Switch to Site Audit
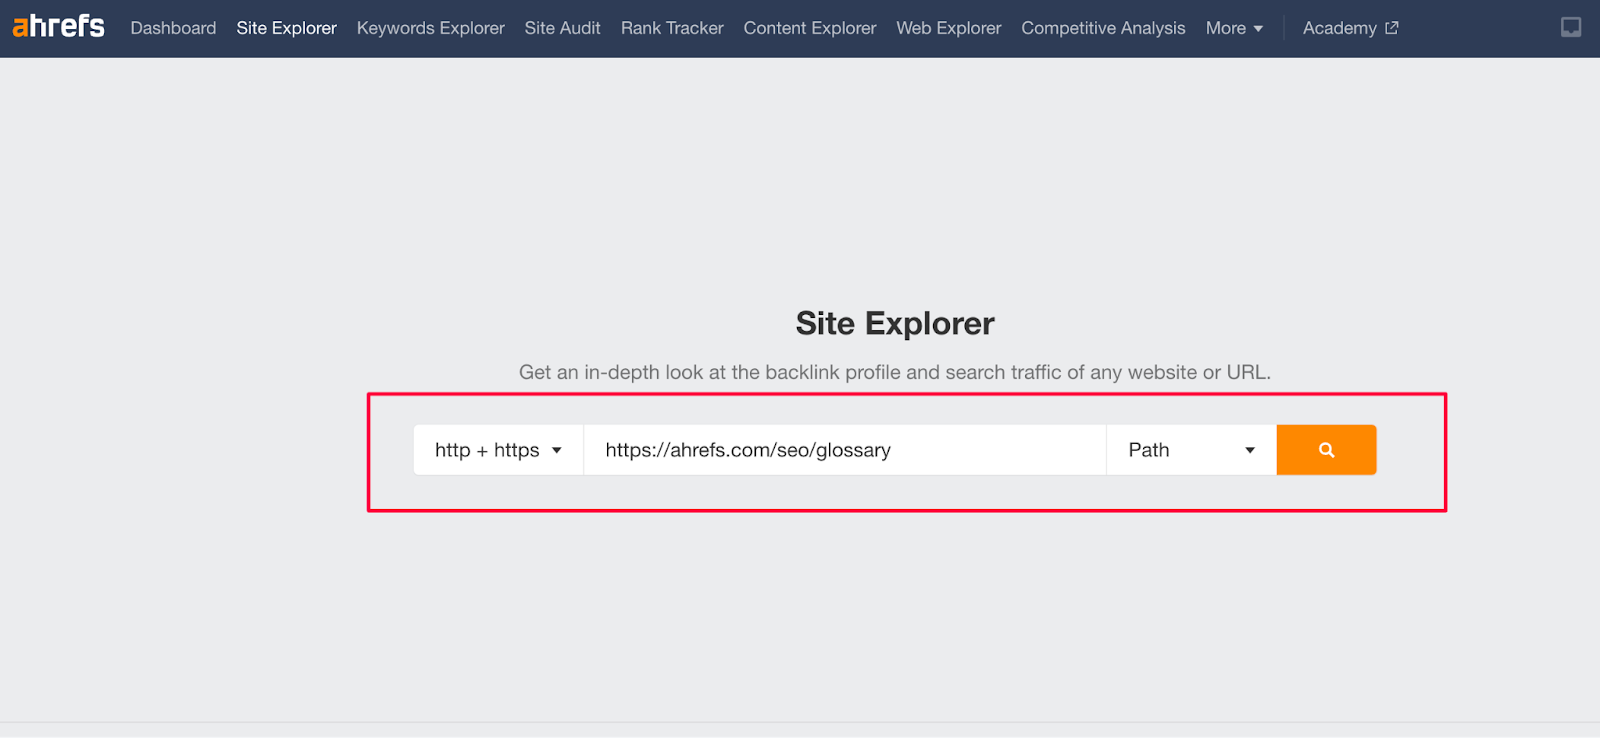1600x738 pixels. click(563, 28)
